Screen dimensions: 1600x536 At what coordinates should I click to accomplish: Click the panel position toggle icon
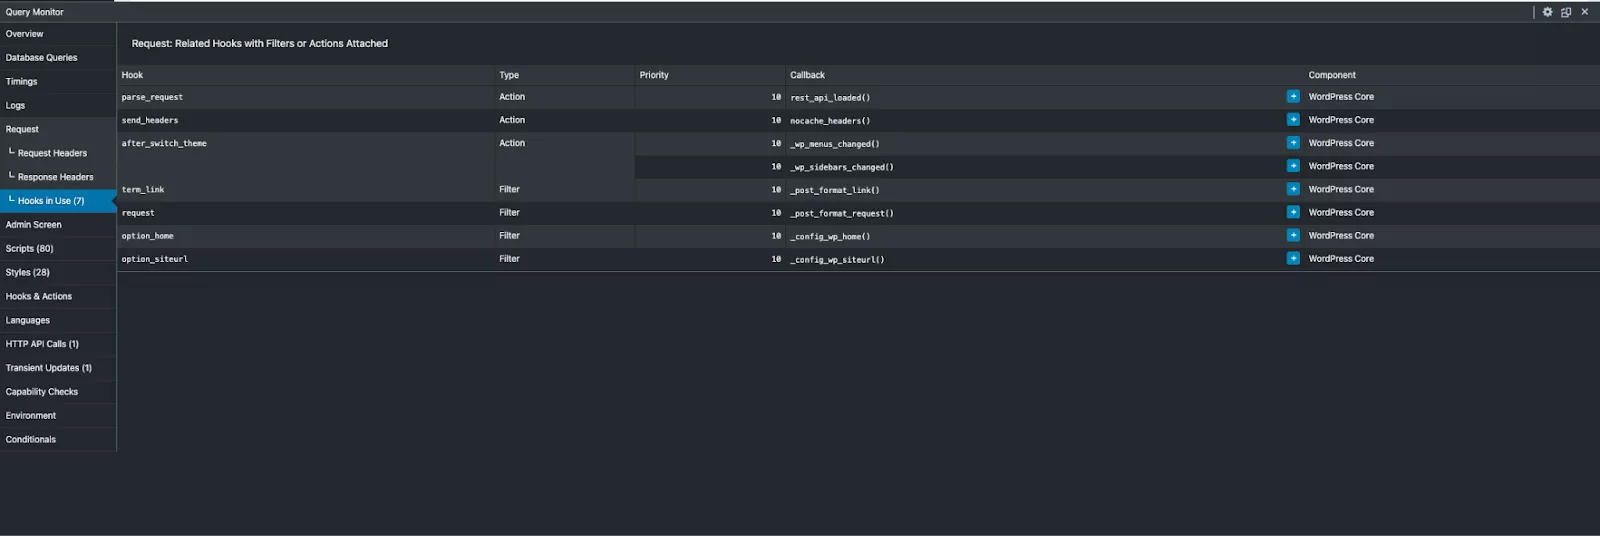[1566, 12]
